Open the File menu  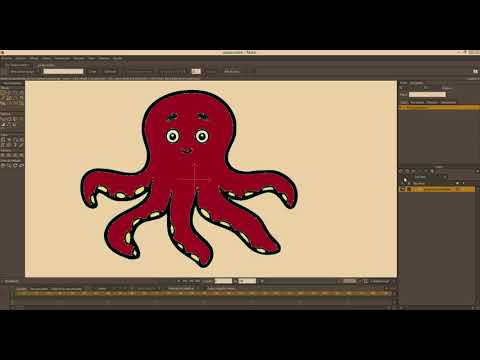pyautogui.click(x=7, y=58)
